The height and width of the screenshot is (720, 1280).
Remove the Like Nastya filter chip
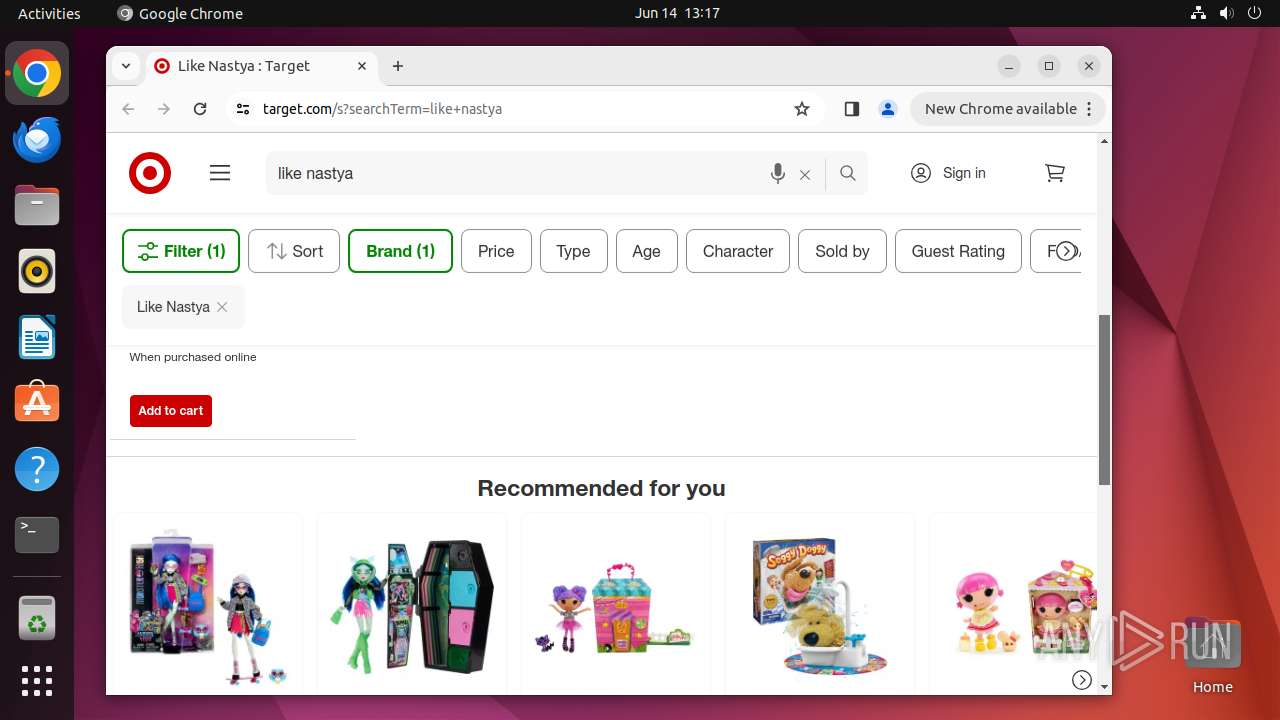222,307
